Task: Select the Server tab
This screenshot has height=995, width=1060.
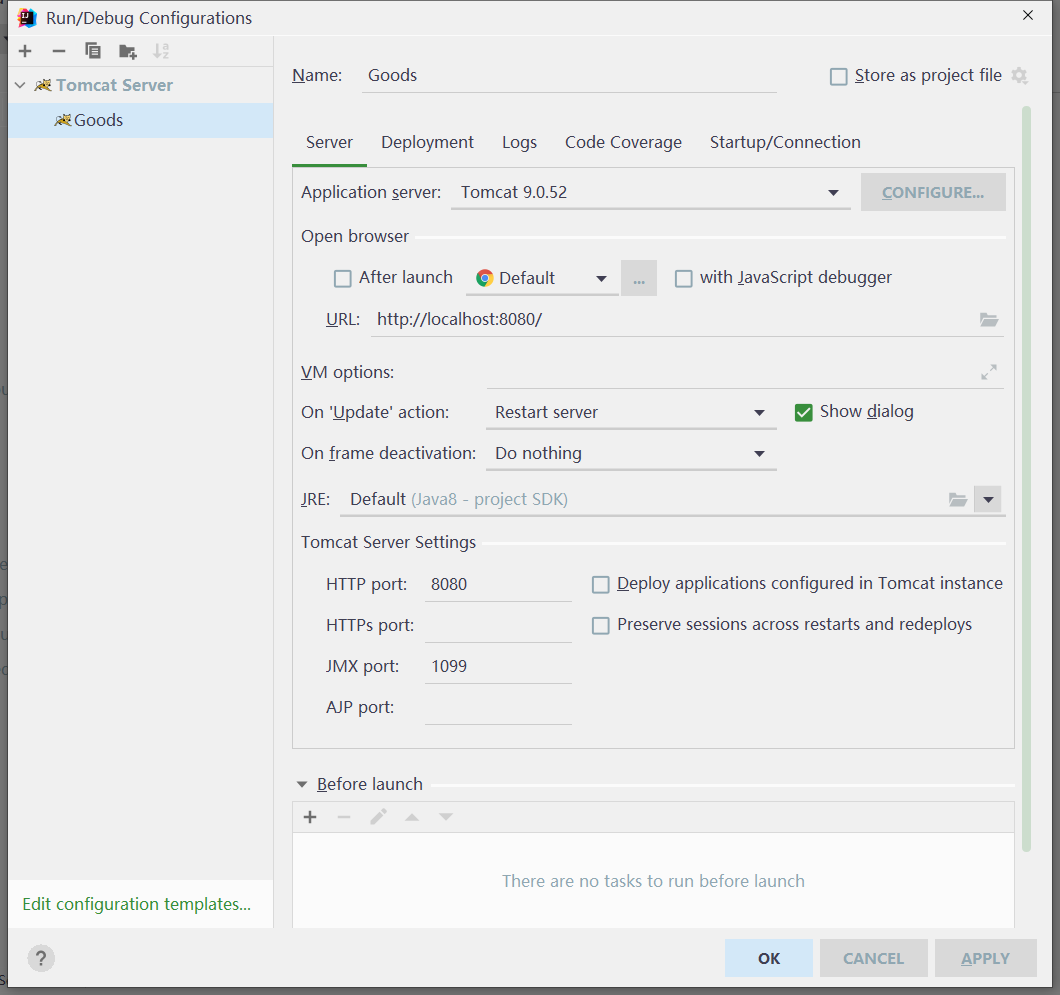Action: tap(329, 143)
